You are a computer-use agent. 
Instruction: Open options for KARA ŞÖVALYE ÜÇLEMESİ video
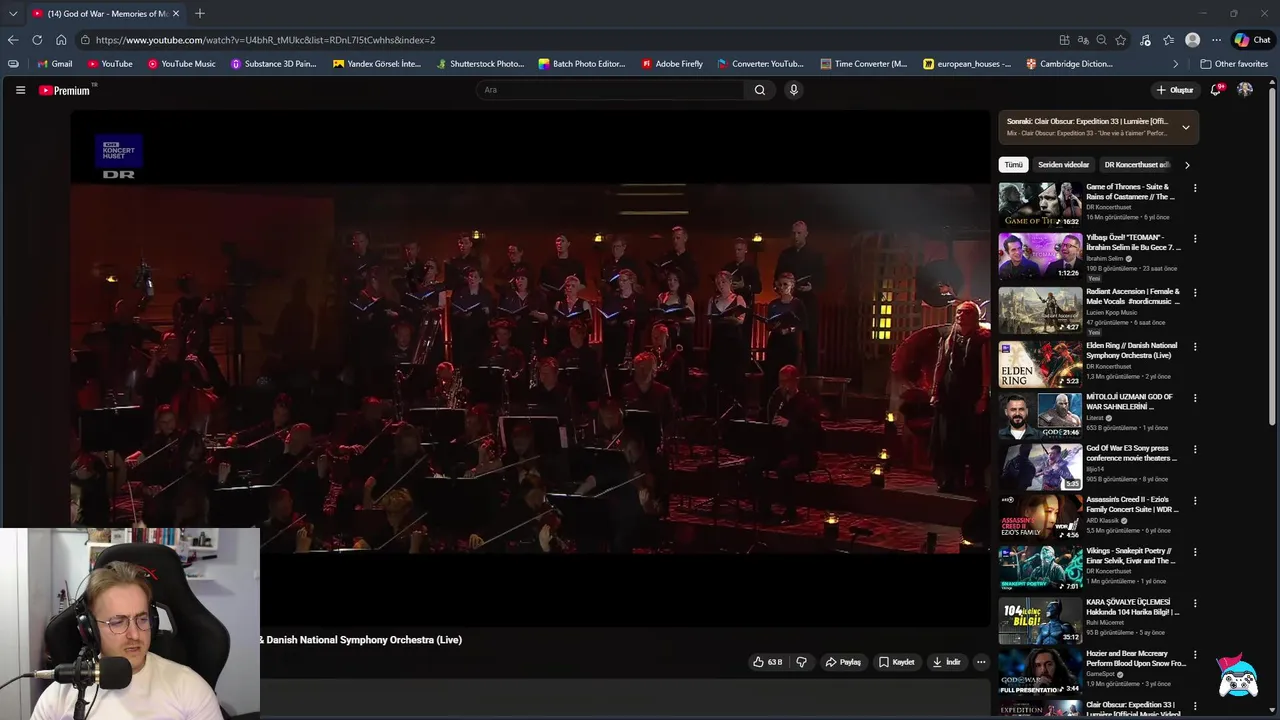pos(1194,604)
